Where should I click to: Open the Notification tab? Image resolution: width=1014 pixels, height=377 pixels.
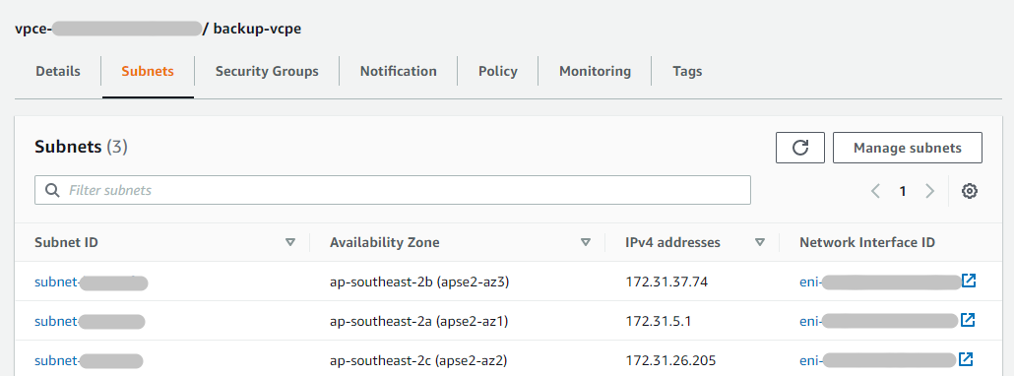[398, 71]
